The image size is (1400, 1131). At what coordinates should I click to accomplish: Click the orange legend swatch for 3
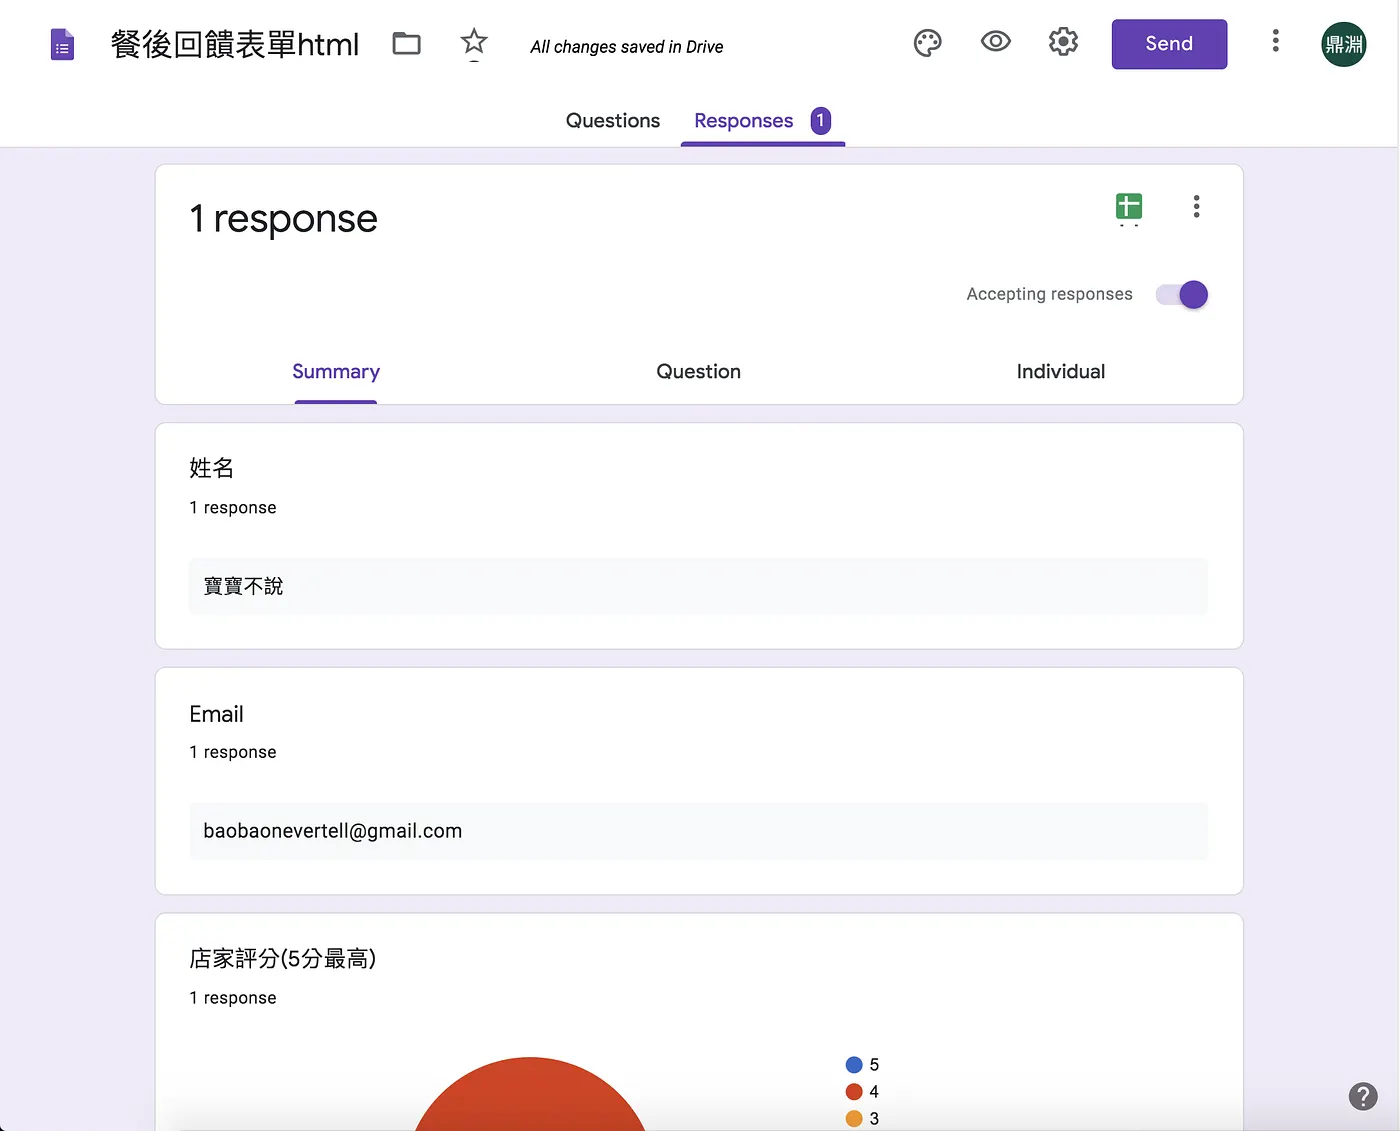pos(854,1119)
